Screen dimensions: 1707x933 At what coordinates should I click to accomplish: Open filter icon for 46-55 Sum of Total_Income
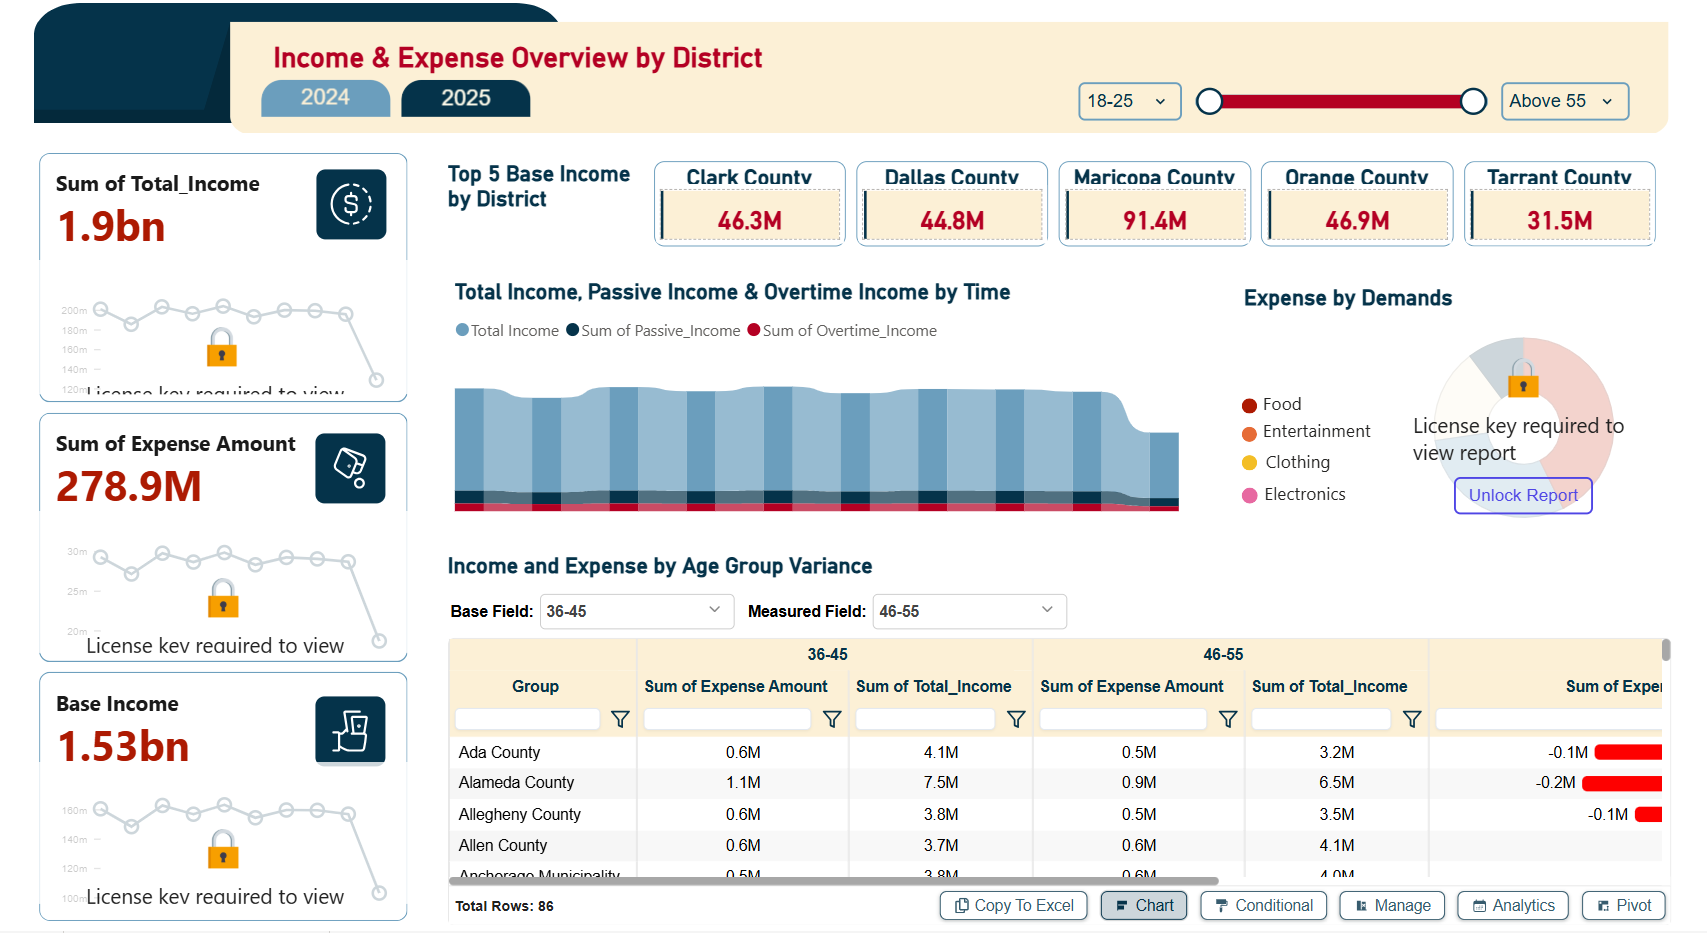point(1412,719)
